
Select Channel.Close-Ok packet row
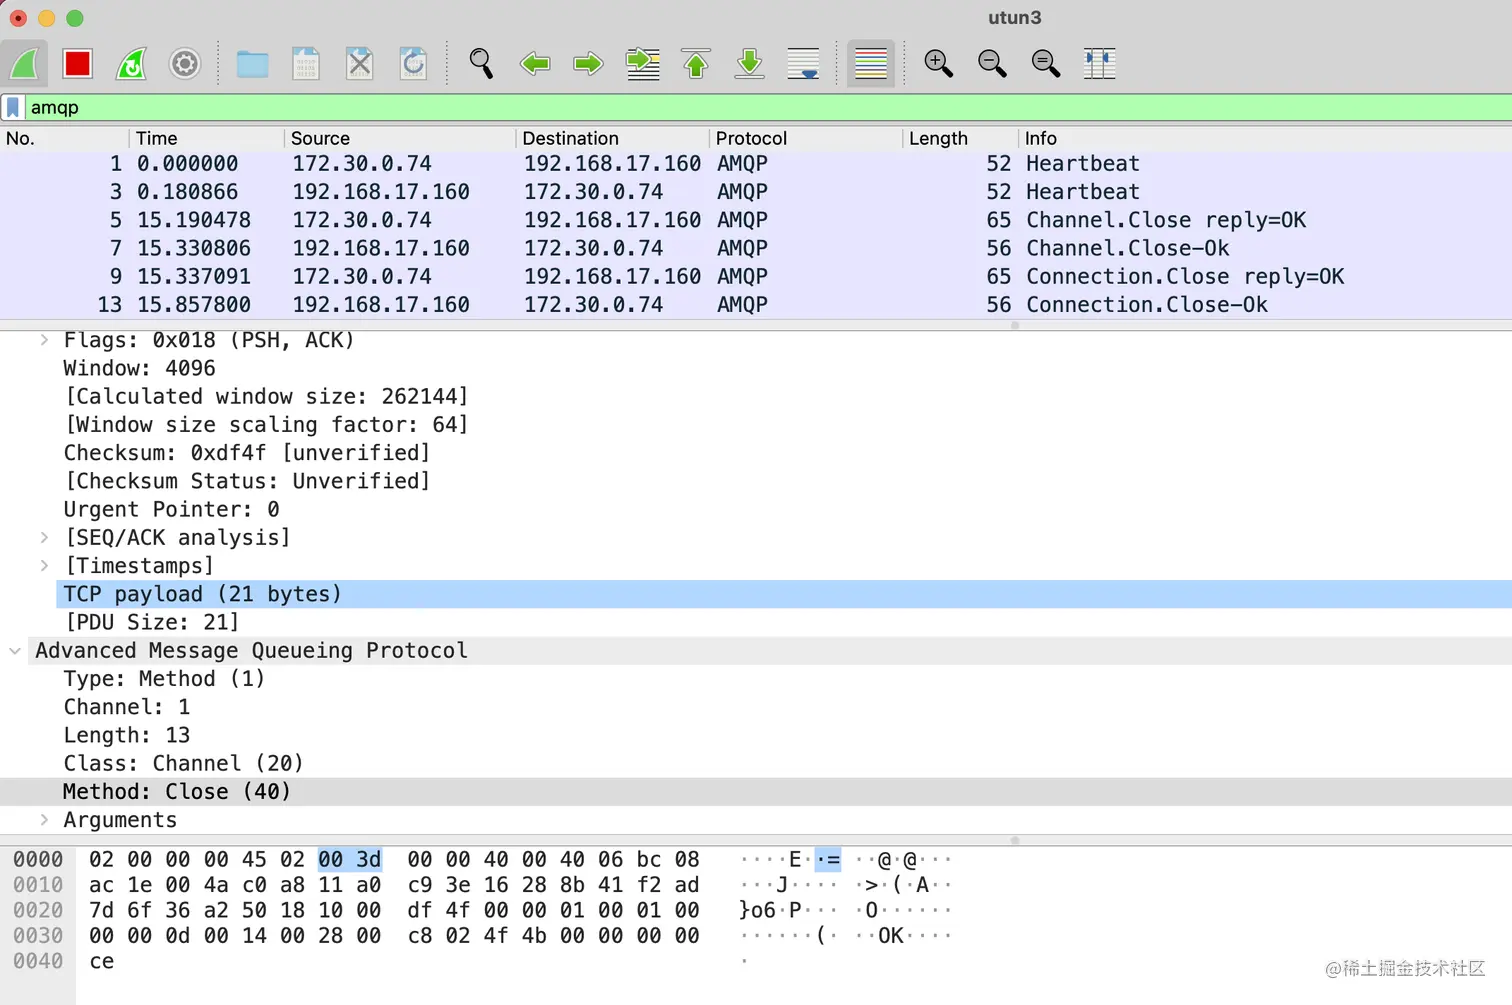tap(756, 247)
